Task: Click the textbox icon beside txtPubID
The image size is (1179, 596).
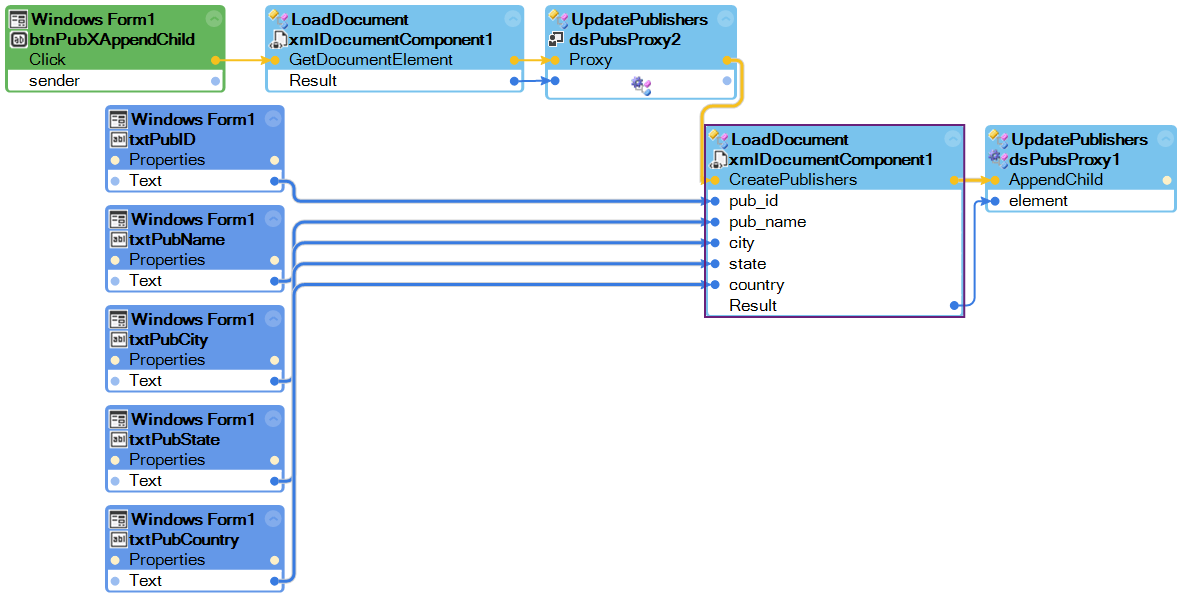Action: coord(118,139)
